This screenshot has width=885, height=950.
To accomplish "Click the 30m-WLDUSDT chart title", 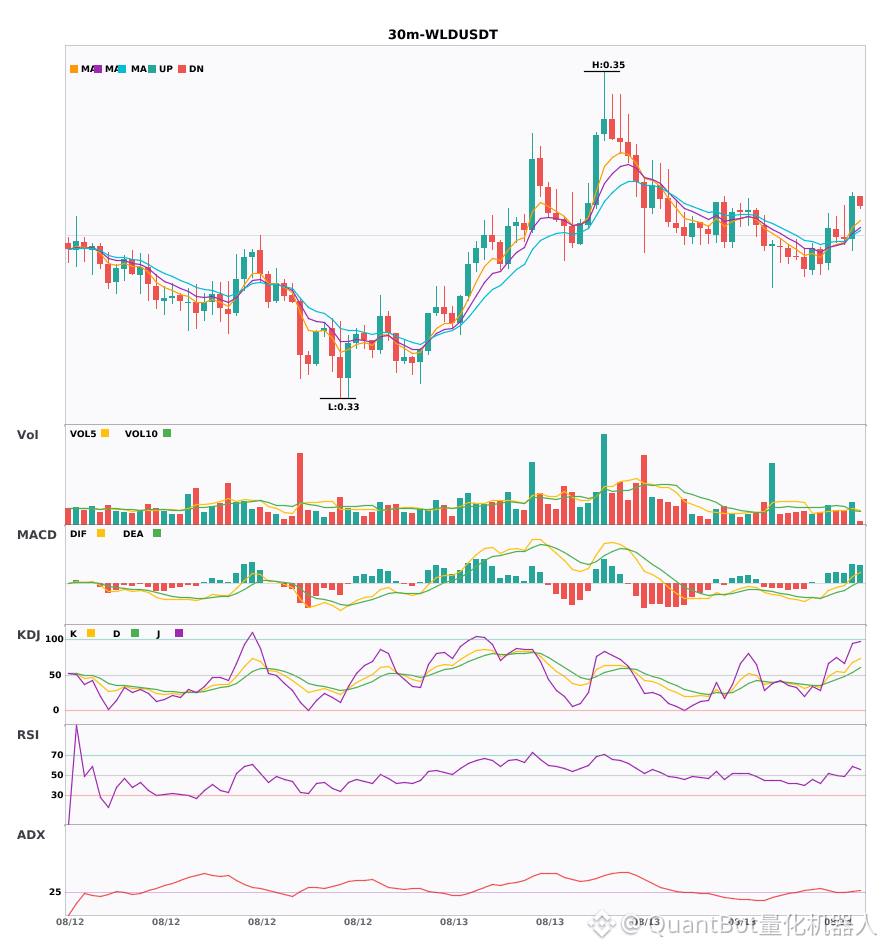I will [443, 35].
